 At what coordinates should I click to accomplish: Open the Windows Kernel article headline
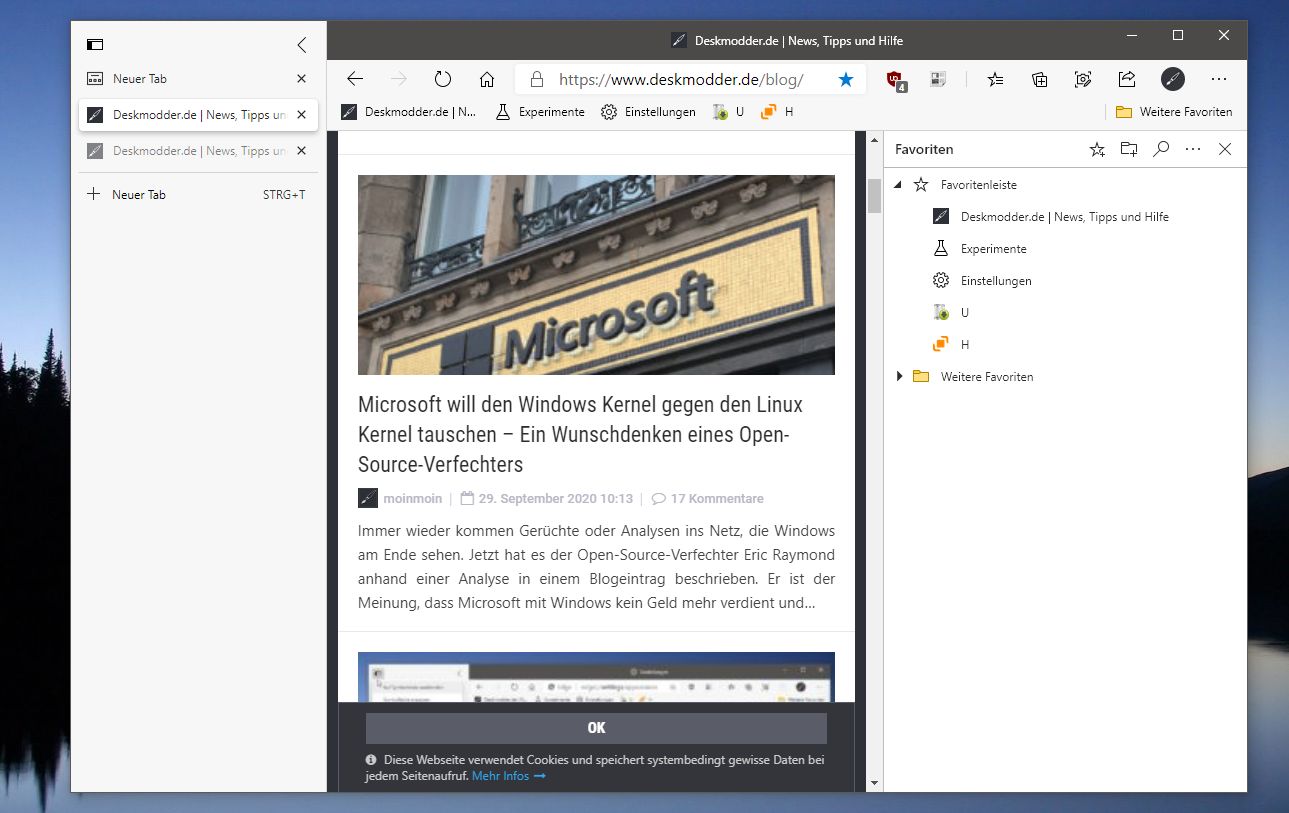coord(581,435)
